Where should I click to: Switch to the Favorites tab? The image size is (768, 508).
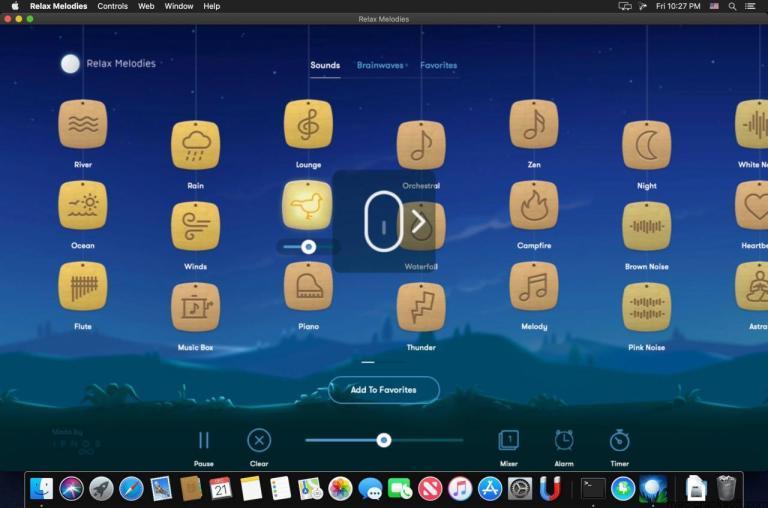tap(438, 65)
